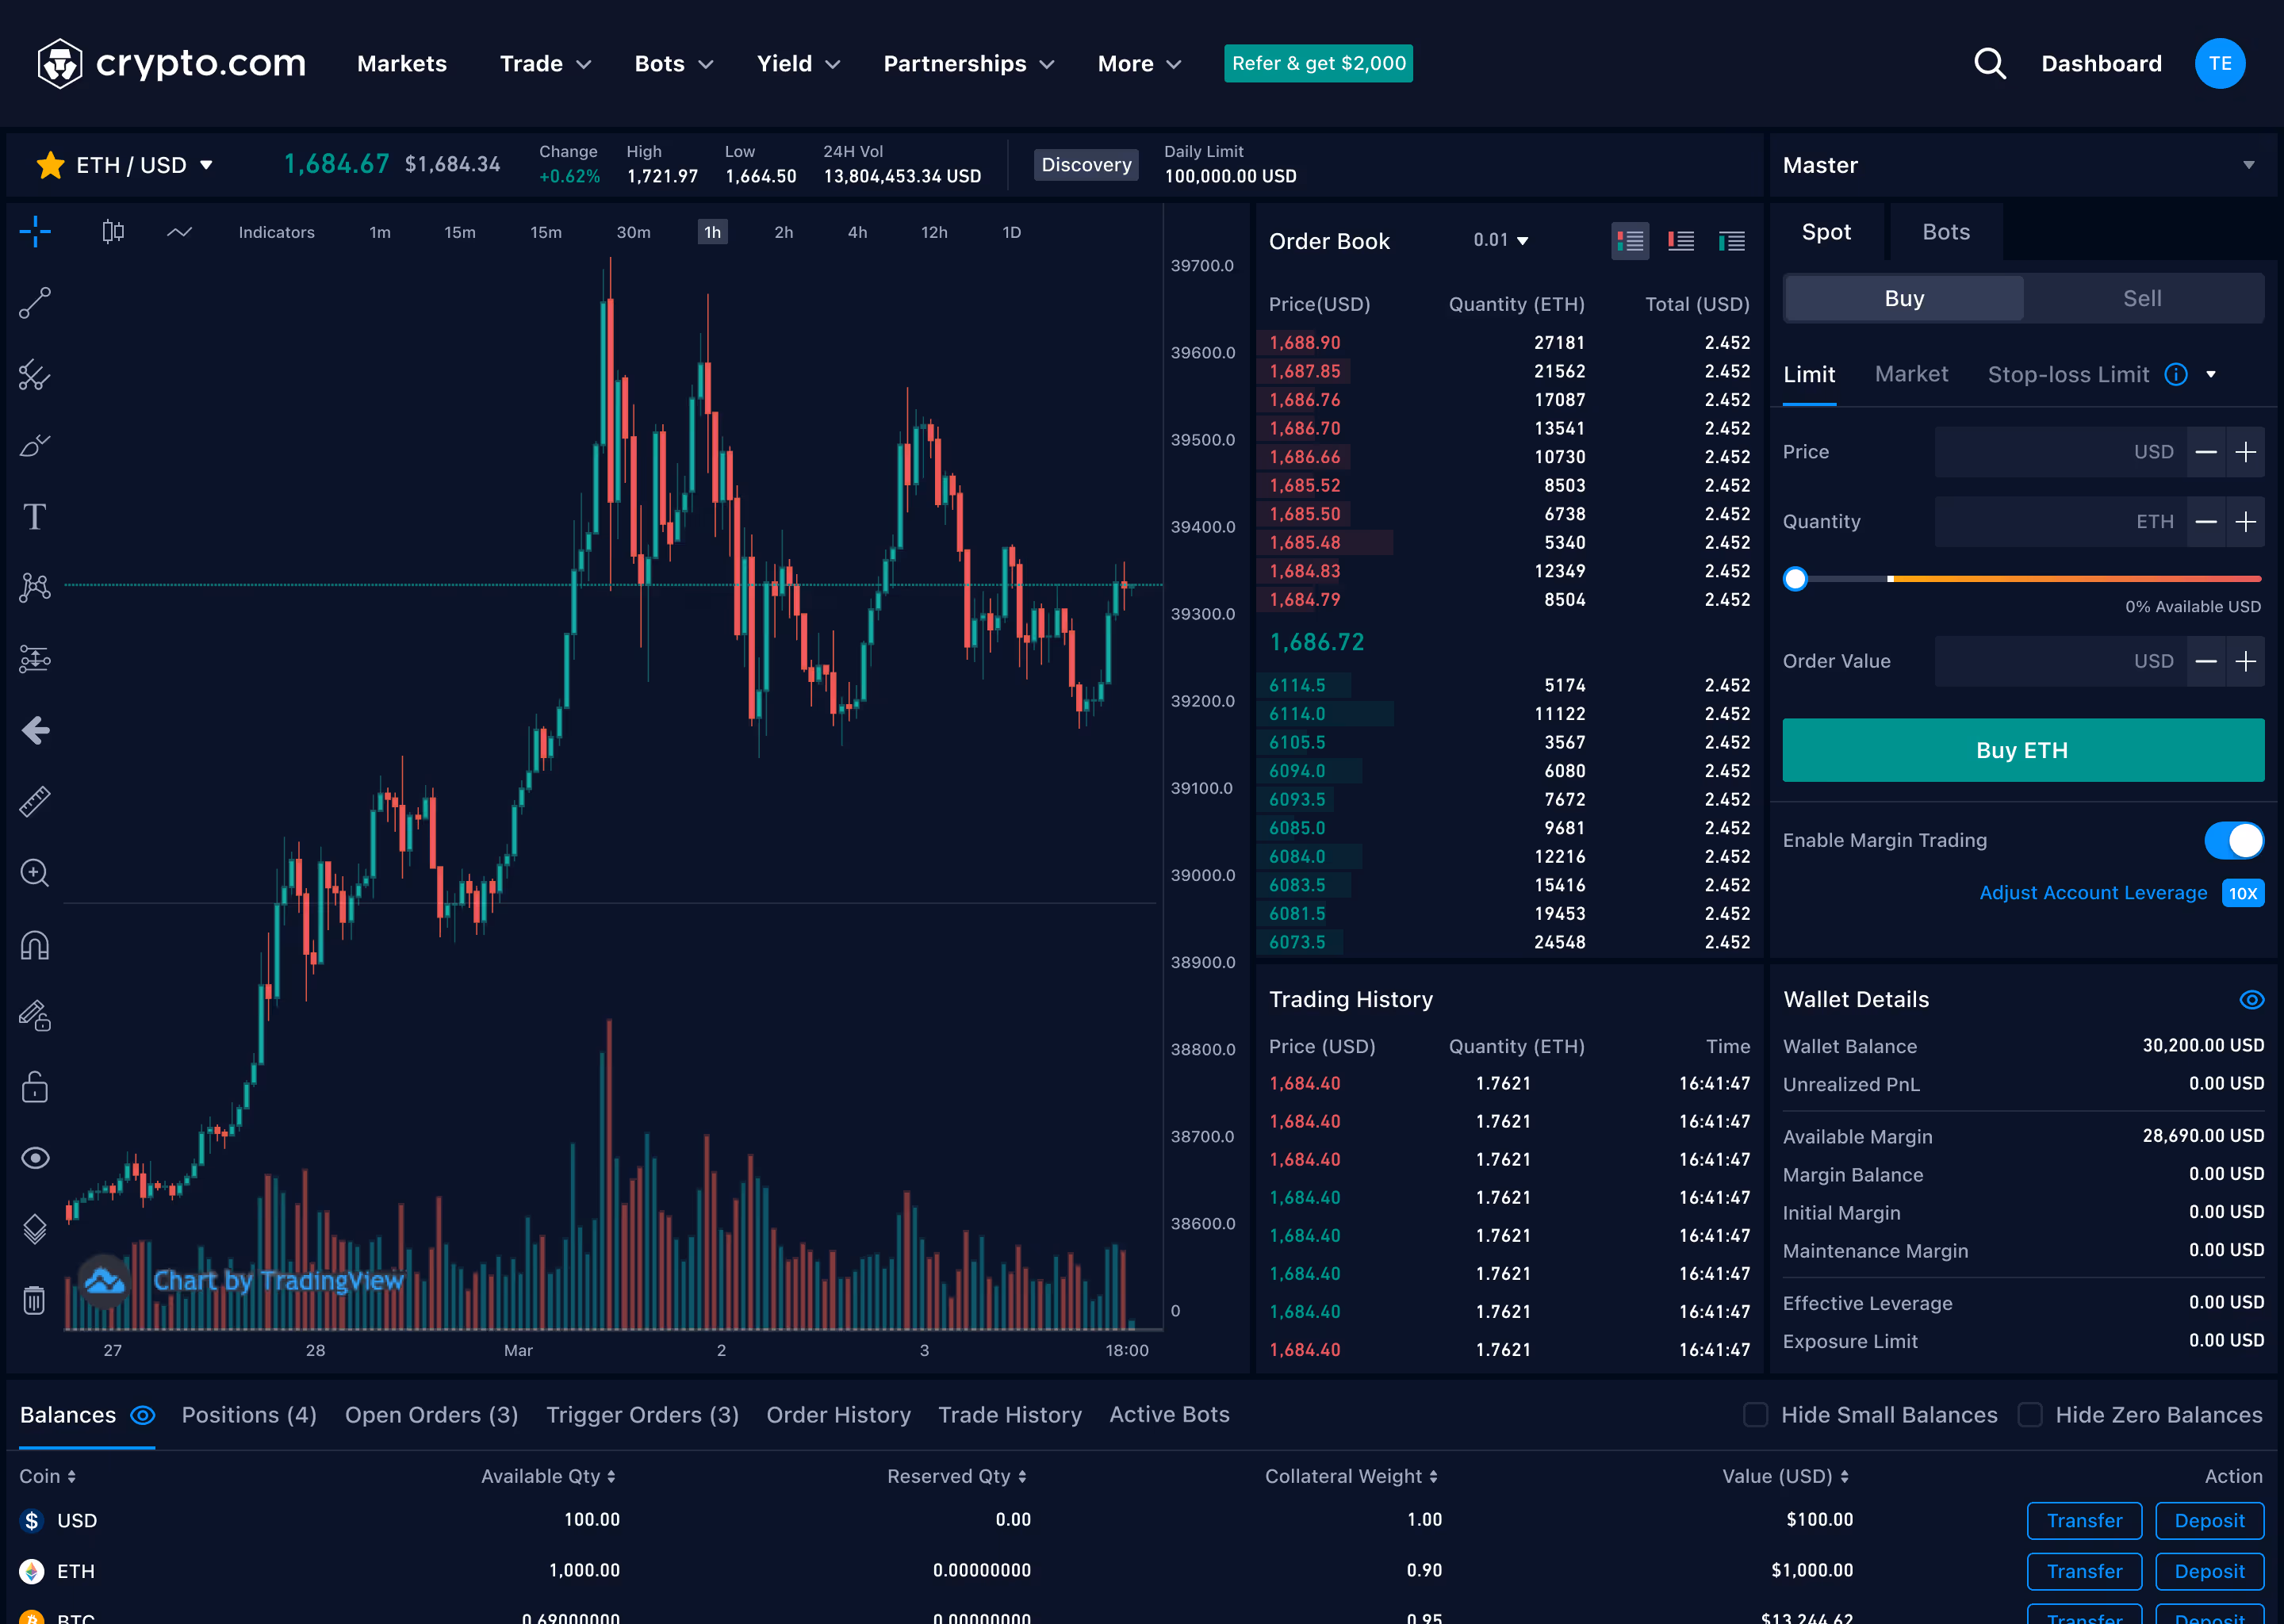Open the object tree layers icon

[x=35, y=1229]
